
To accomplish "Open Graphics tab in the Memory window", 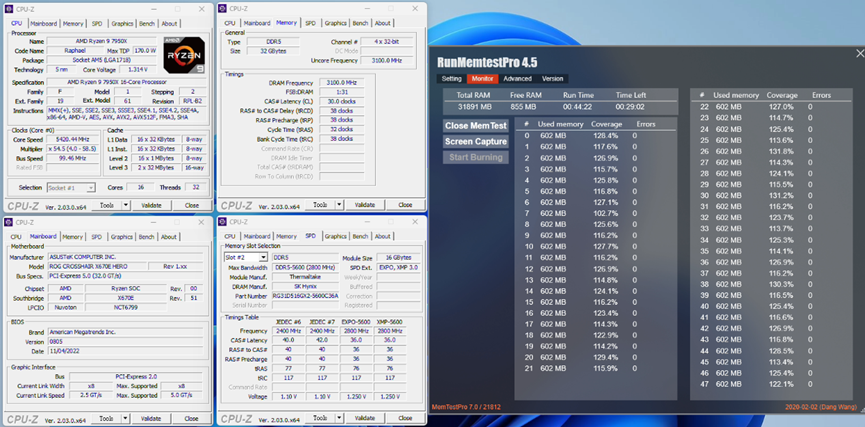I will click(x=335, y=23).
